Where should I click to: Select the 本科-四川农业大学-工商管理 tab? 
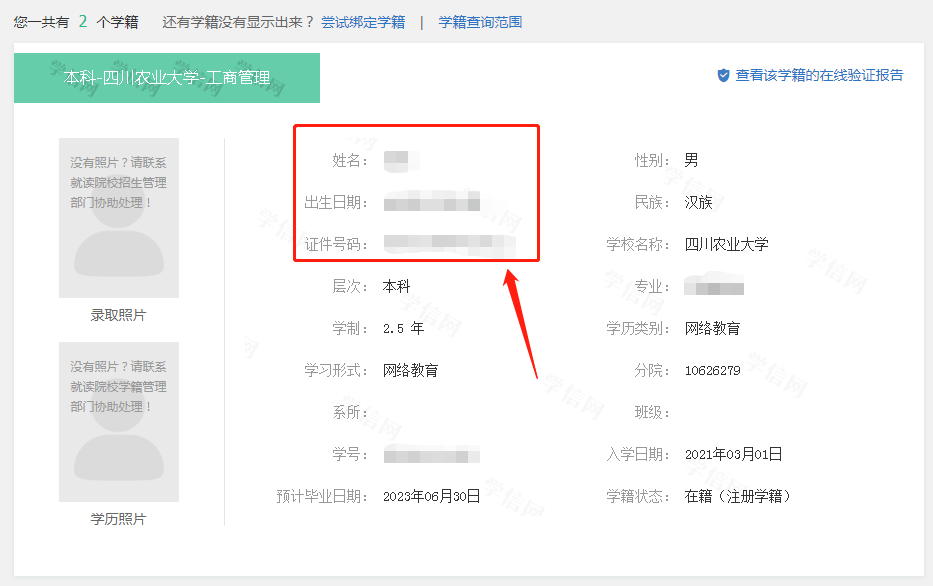[167, 78]
